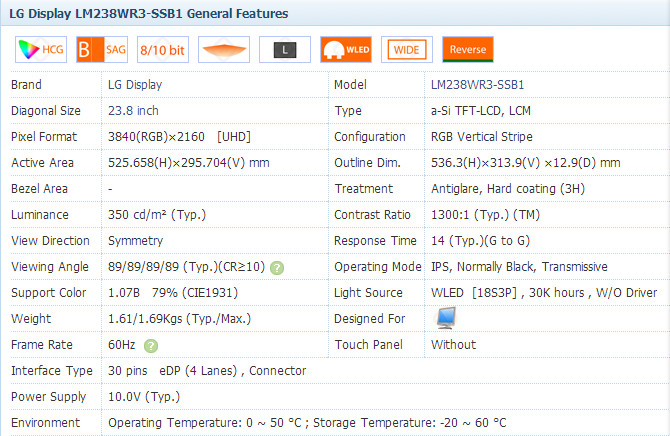Click the Active Area row label

point(42,163)
